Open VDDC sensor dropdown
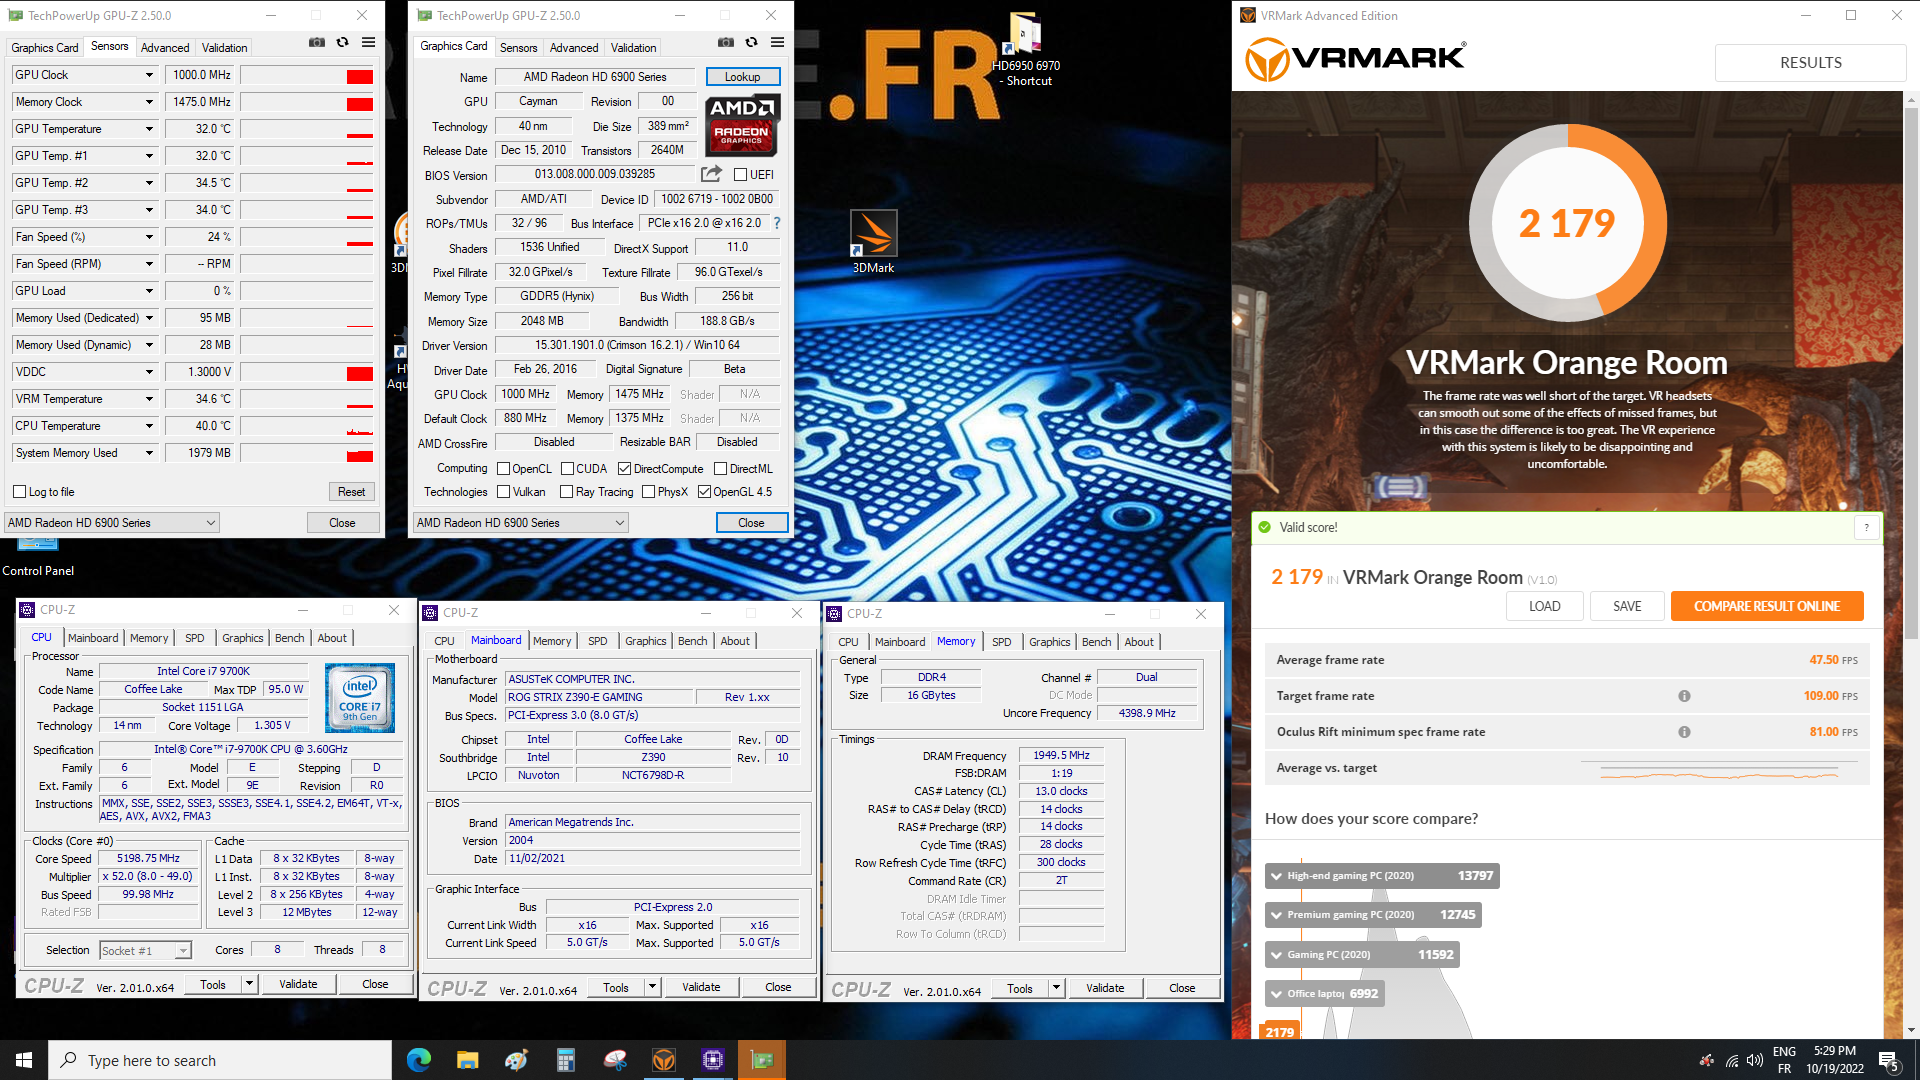 pyautogui.click(x=149, y=372)
